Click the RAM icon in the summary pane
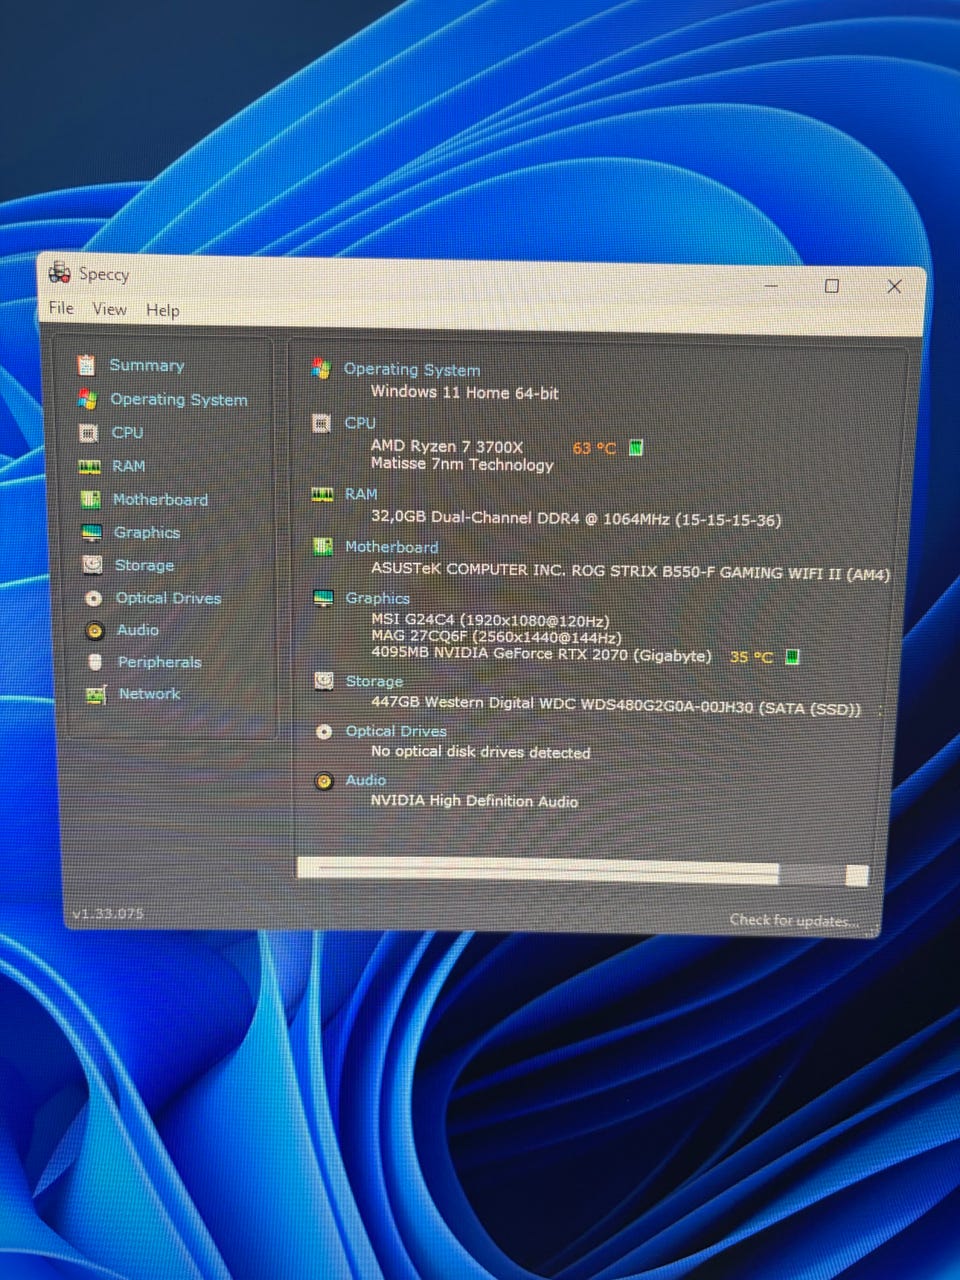 coord(322,494)
